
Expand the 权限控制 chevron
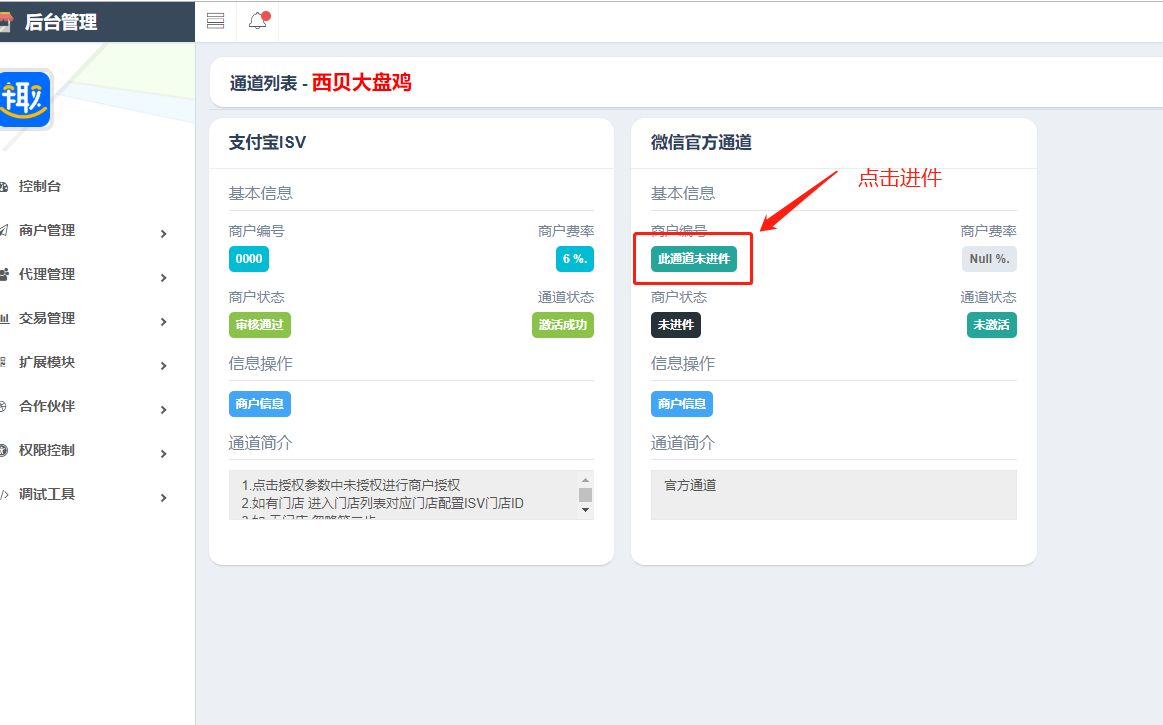pyautogui.click(x=163, y=453)
